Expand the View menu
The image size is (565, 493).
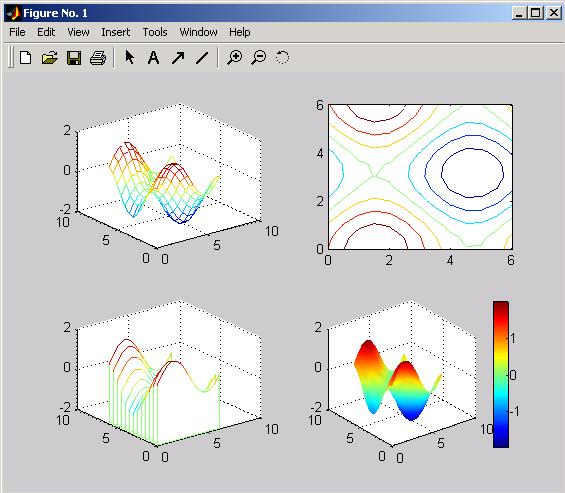[78, 32]
